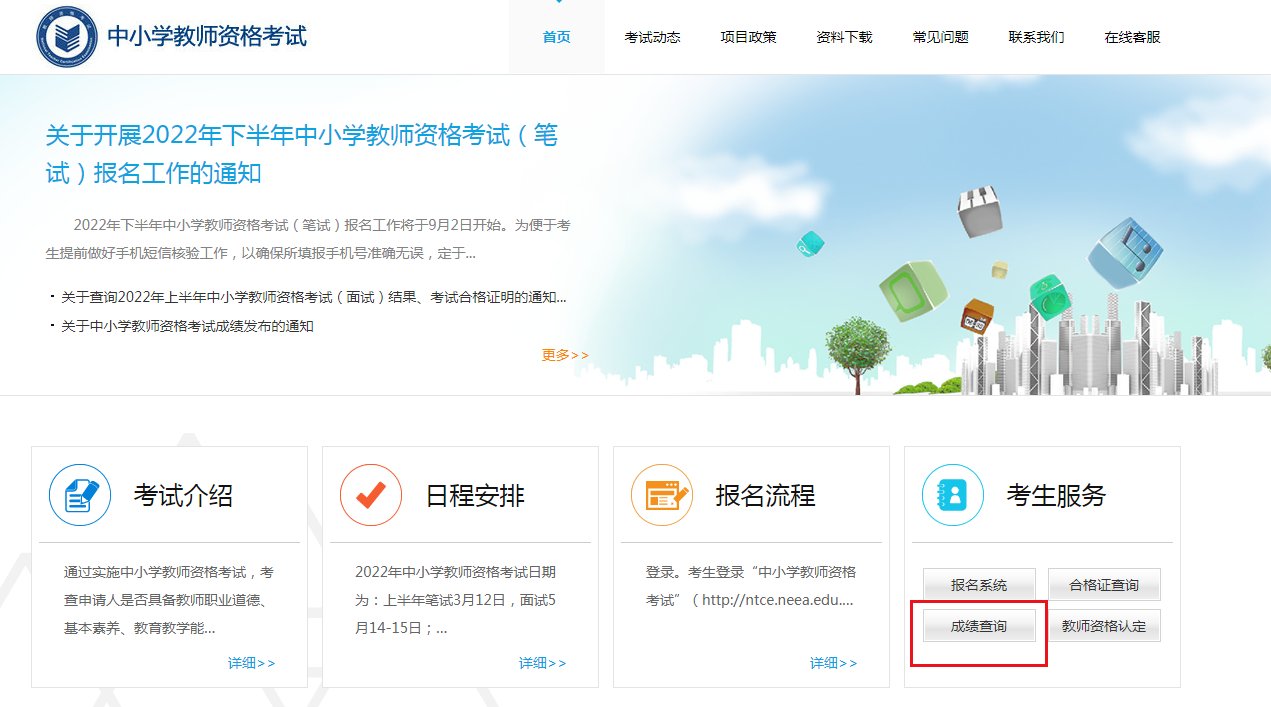
Task: Click the 考试介绍 description text
Action: pos(169,601)
